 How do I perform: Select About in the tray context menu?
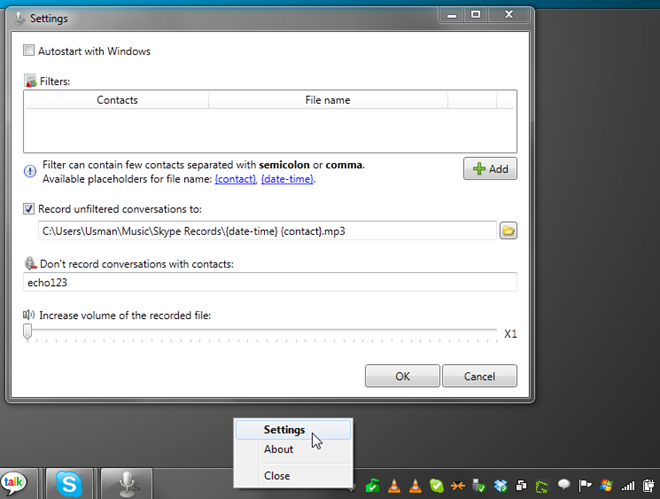pos(293,449)
